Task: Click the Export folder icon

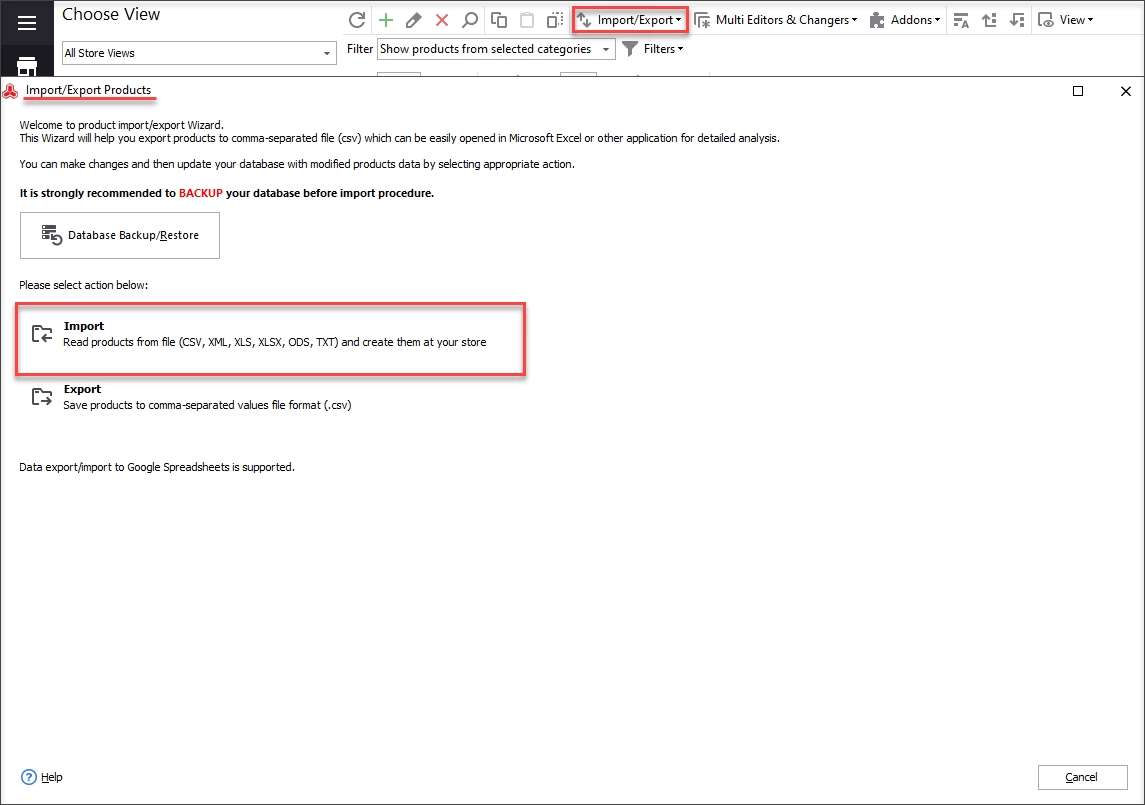Action: coord(42,397)
